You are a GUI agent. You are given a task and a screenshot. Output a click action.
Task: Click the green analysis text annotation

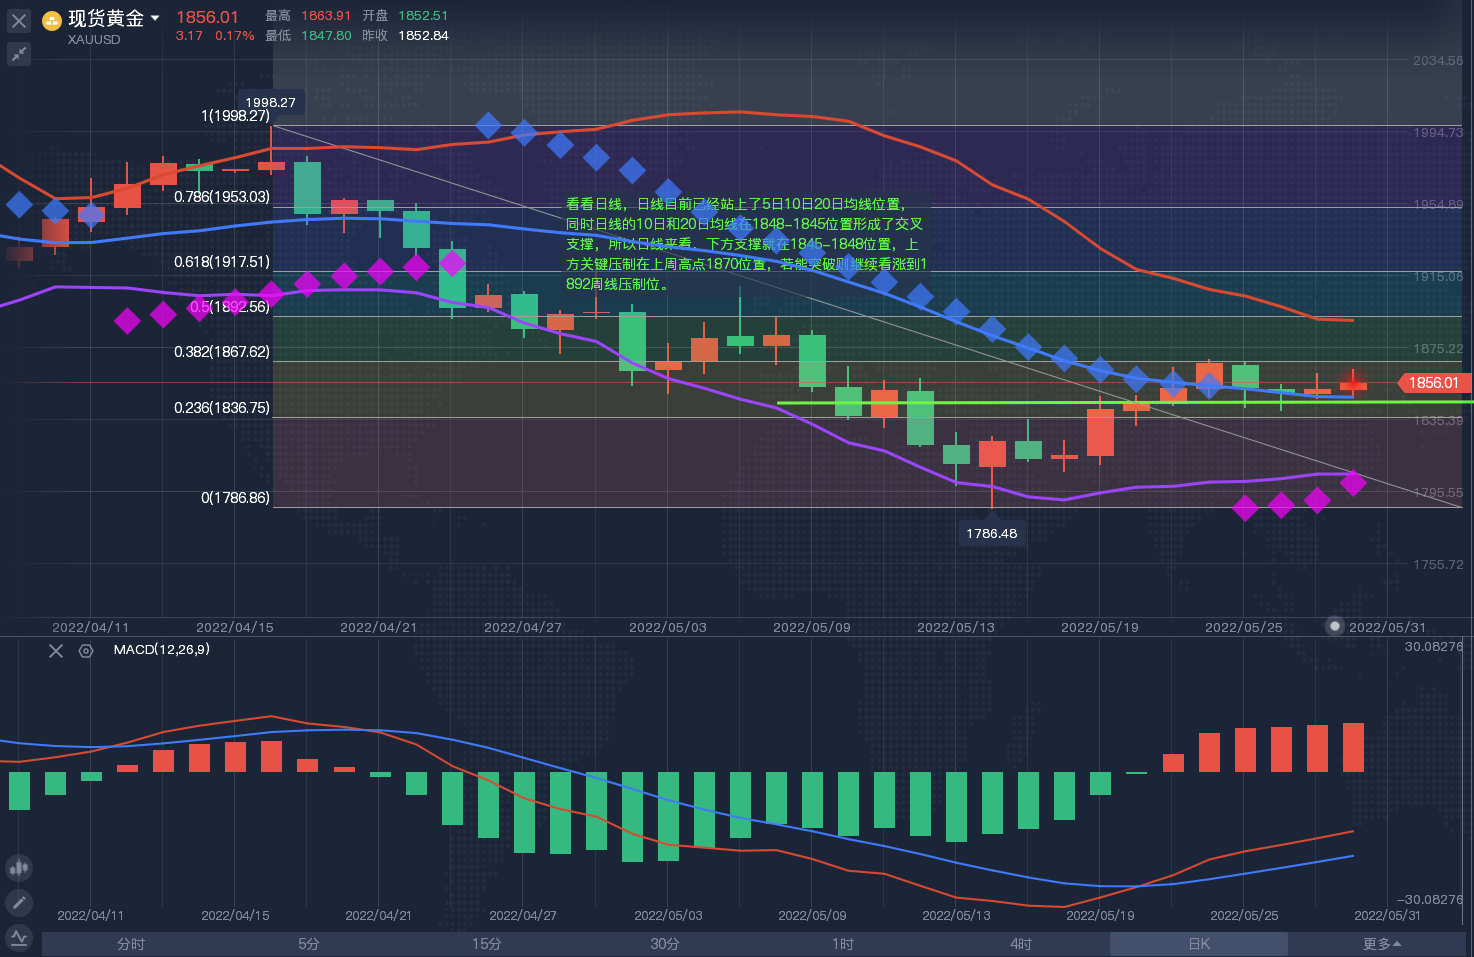(x=746, y=244)
